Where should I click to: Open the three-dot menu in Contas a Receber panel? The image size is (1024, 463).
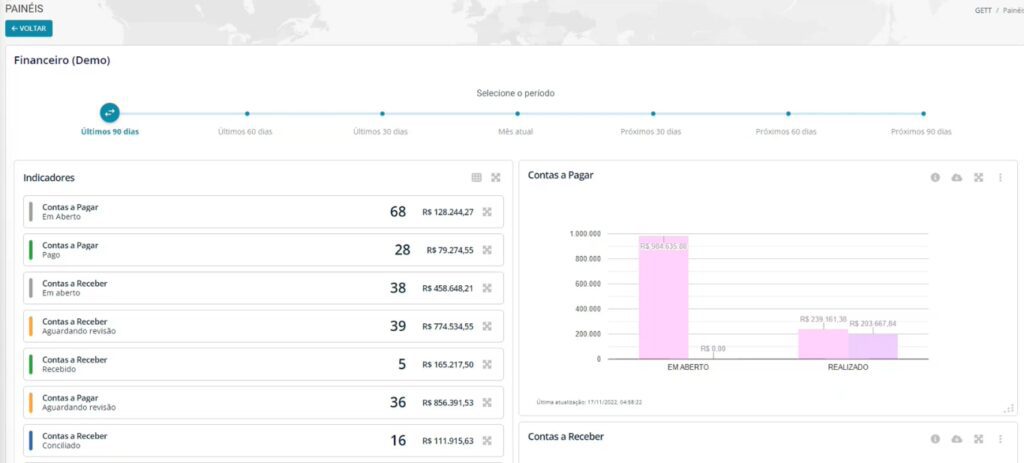(1000, 439)
